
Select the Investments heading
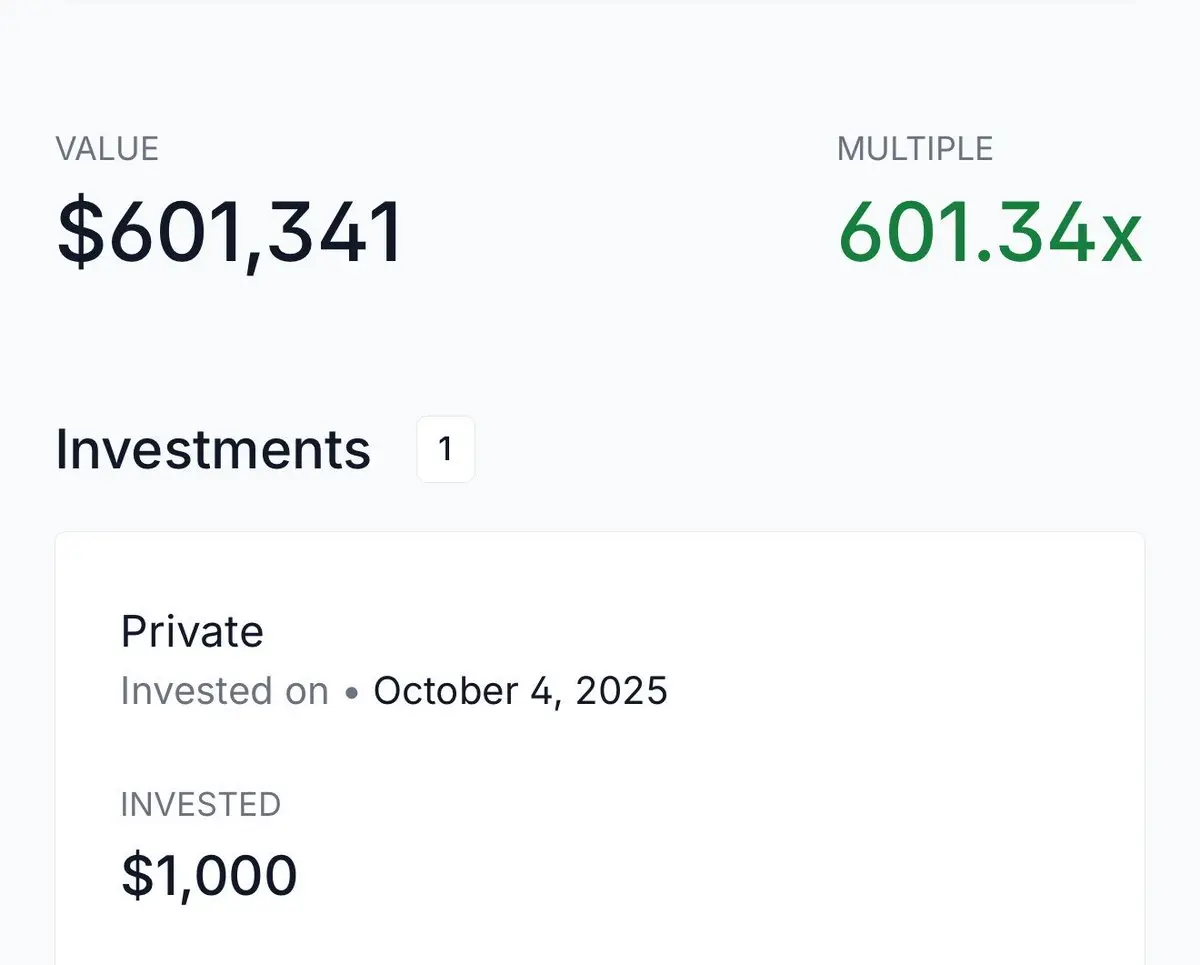213,449
